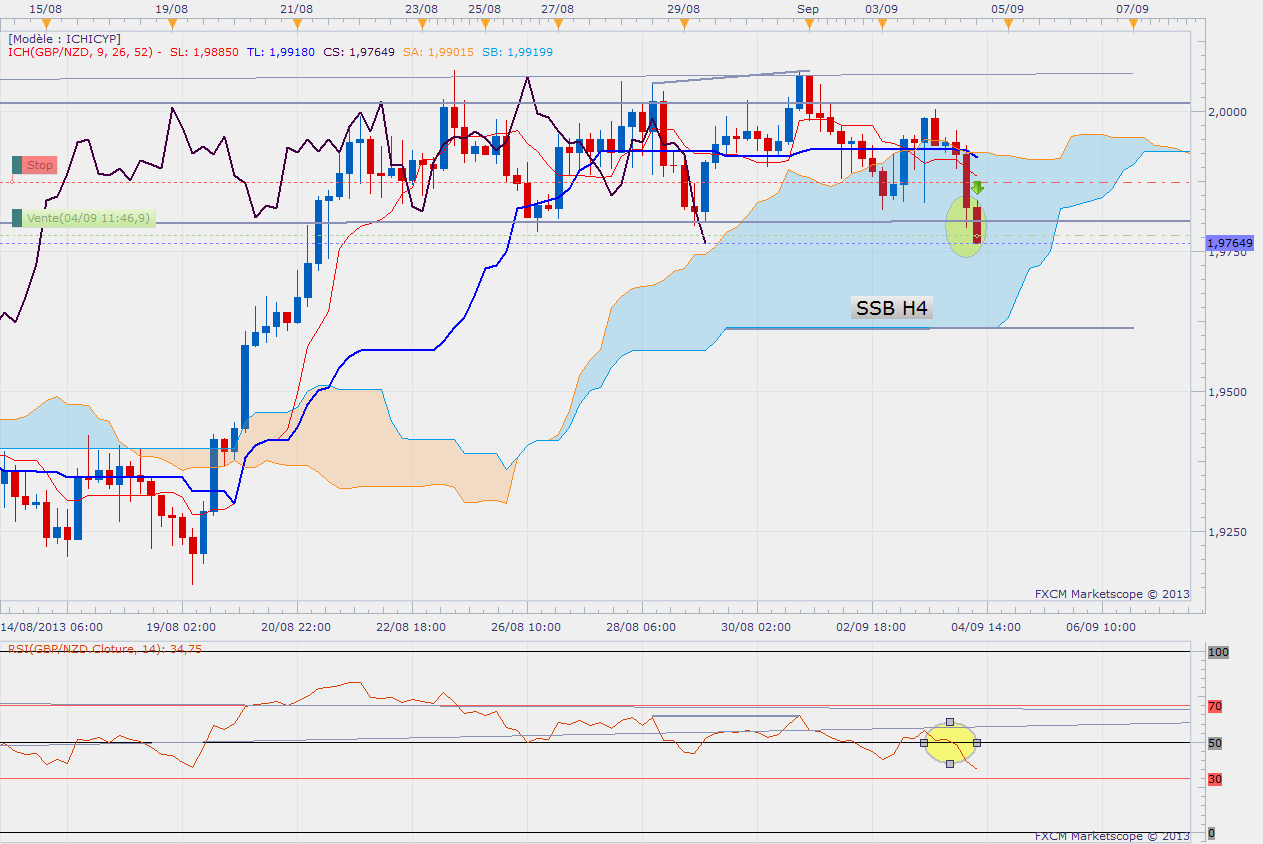Click the 26/08 10:00 time axis label
Image resolution: width=1263 pixels, height=844 pixels.
(x=527, y=627)
